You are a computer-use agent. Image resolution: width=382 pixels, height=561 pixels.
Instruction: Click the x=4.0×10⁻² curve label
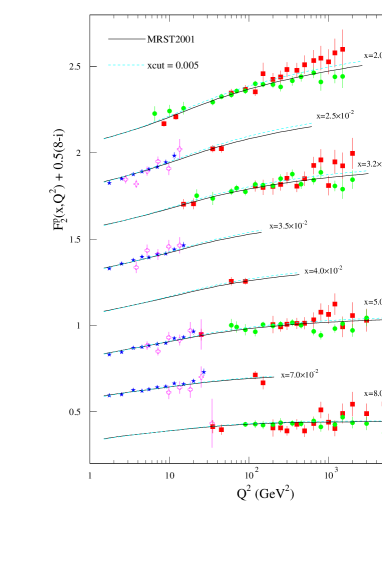[323, 270]
